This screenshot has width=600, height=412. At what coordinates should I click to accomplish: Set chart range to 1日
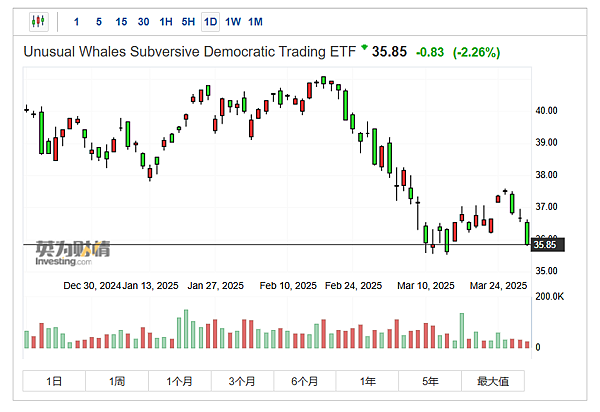(54, 381)
